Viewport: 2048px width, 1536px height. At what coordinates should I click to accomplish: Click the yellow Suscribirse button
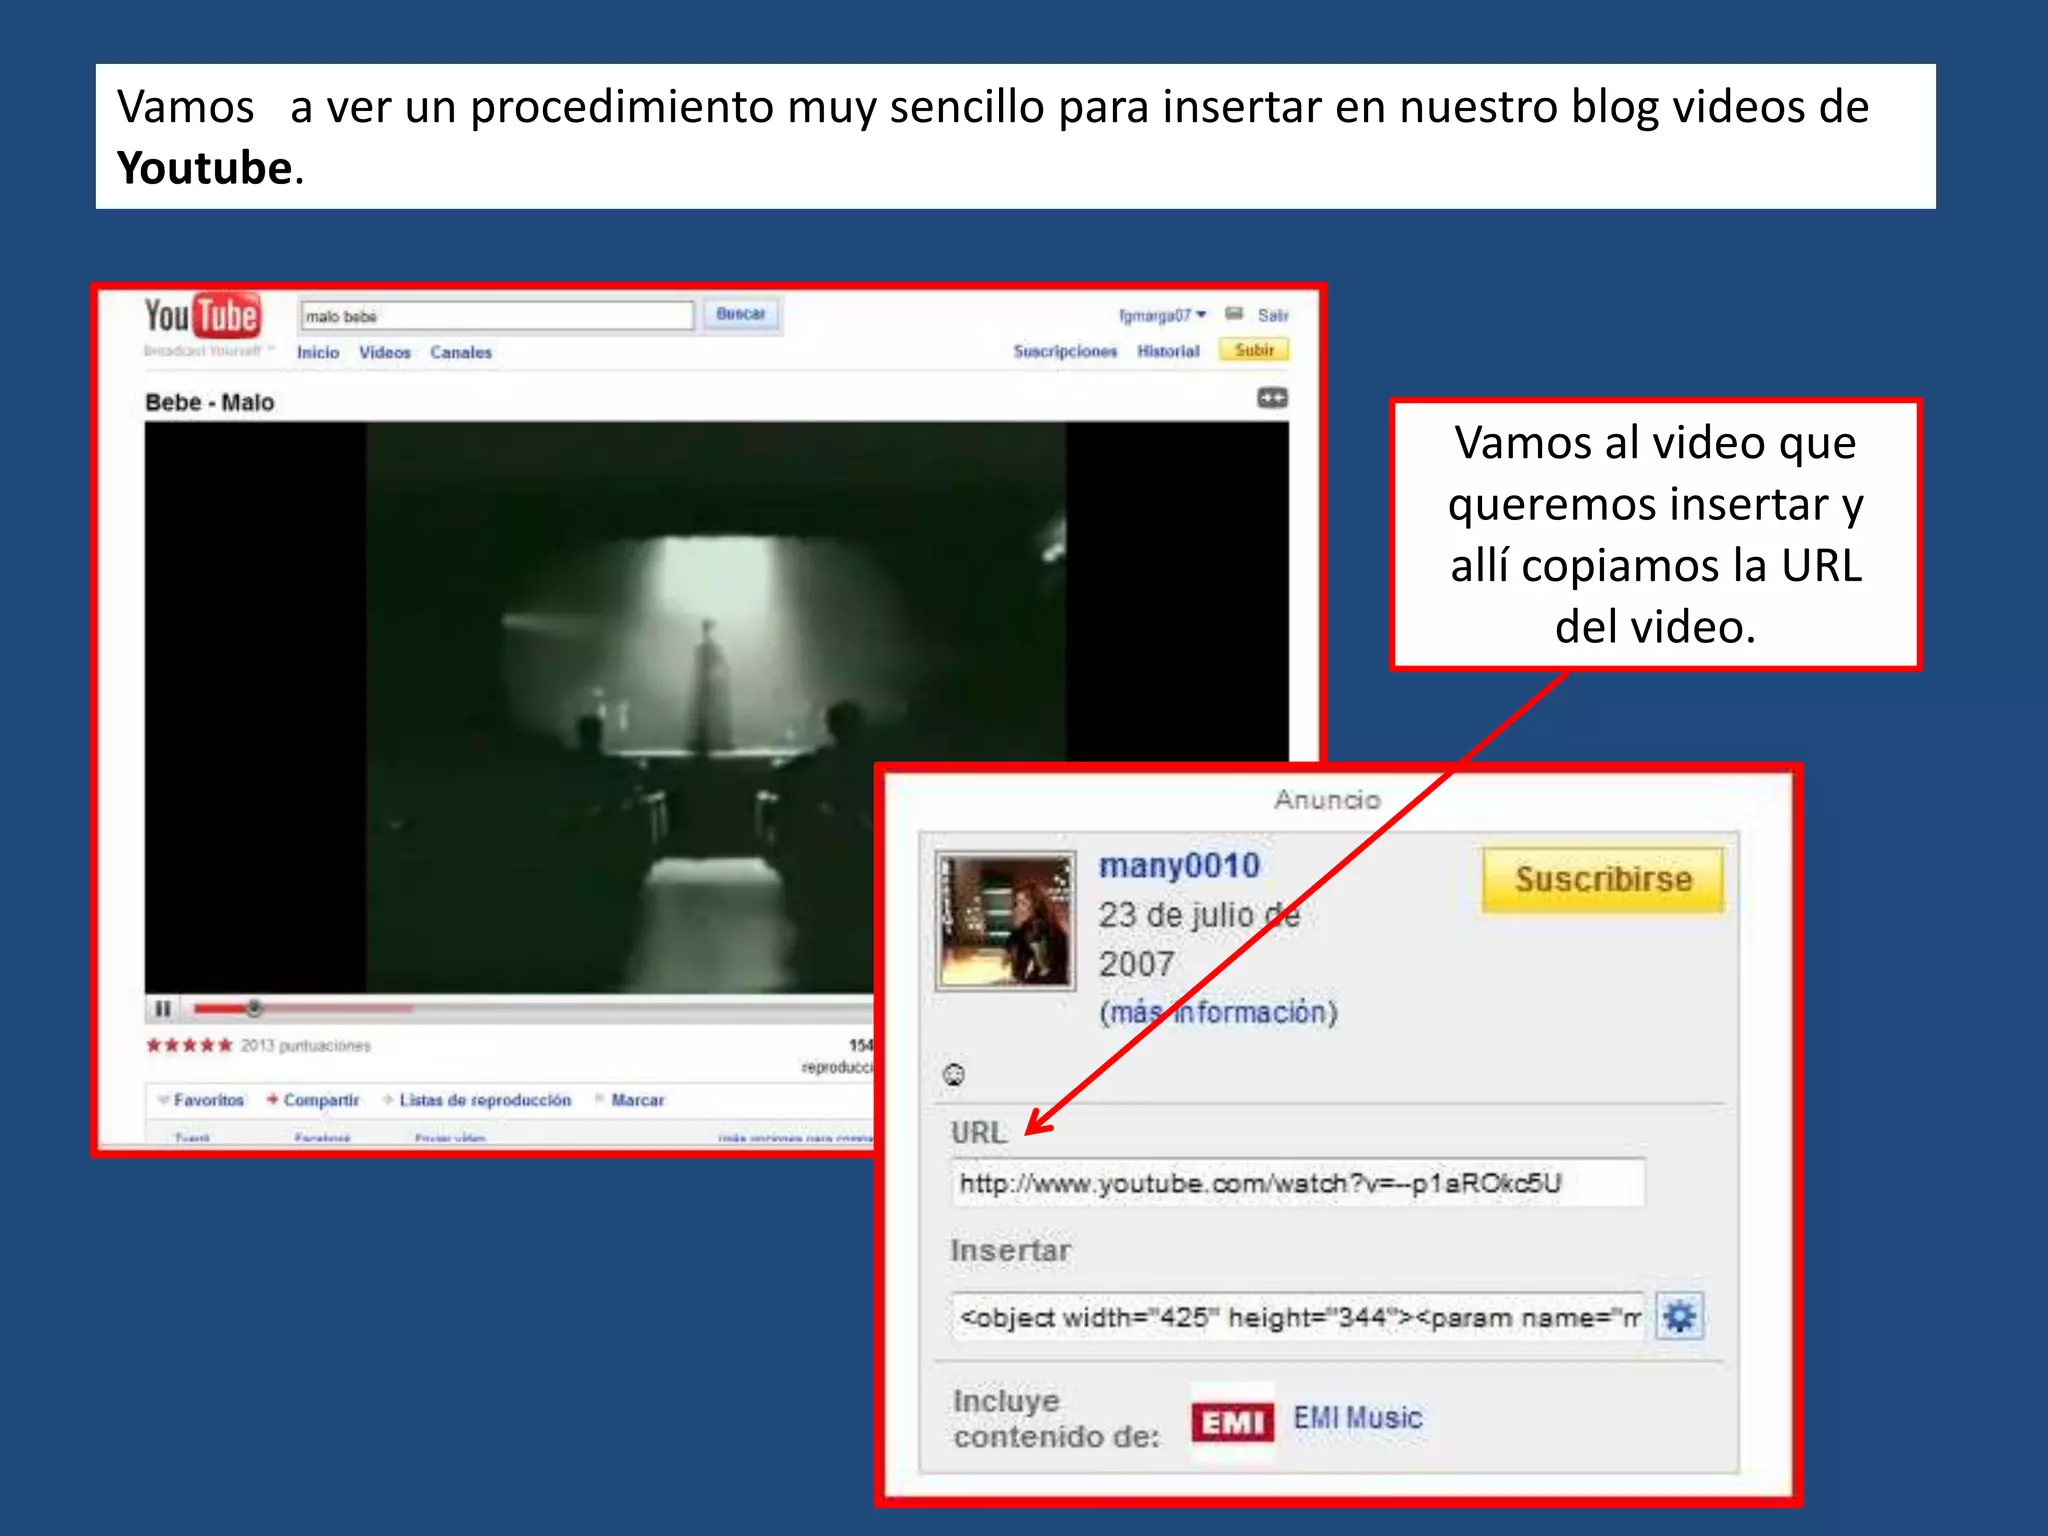[1602, 879]
